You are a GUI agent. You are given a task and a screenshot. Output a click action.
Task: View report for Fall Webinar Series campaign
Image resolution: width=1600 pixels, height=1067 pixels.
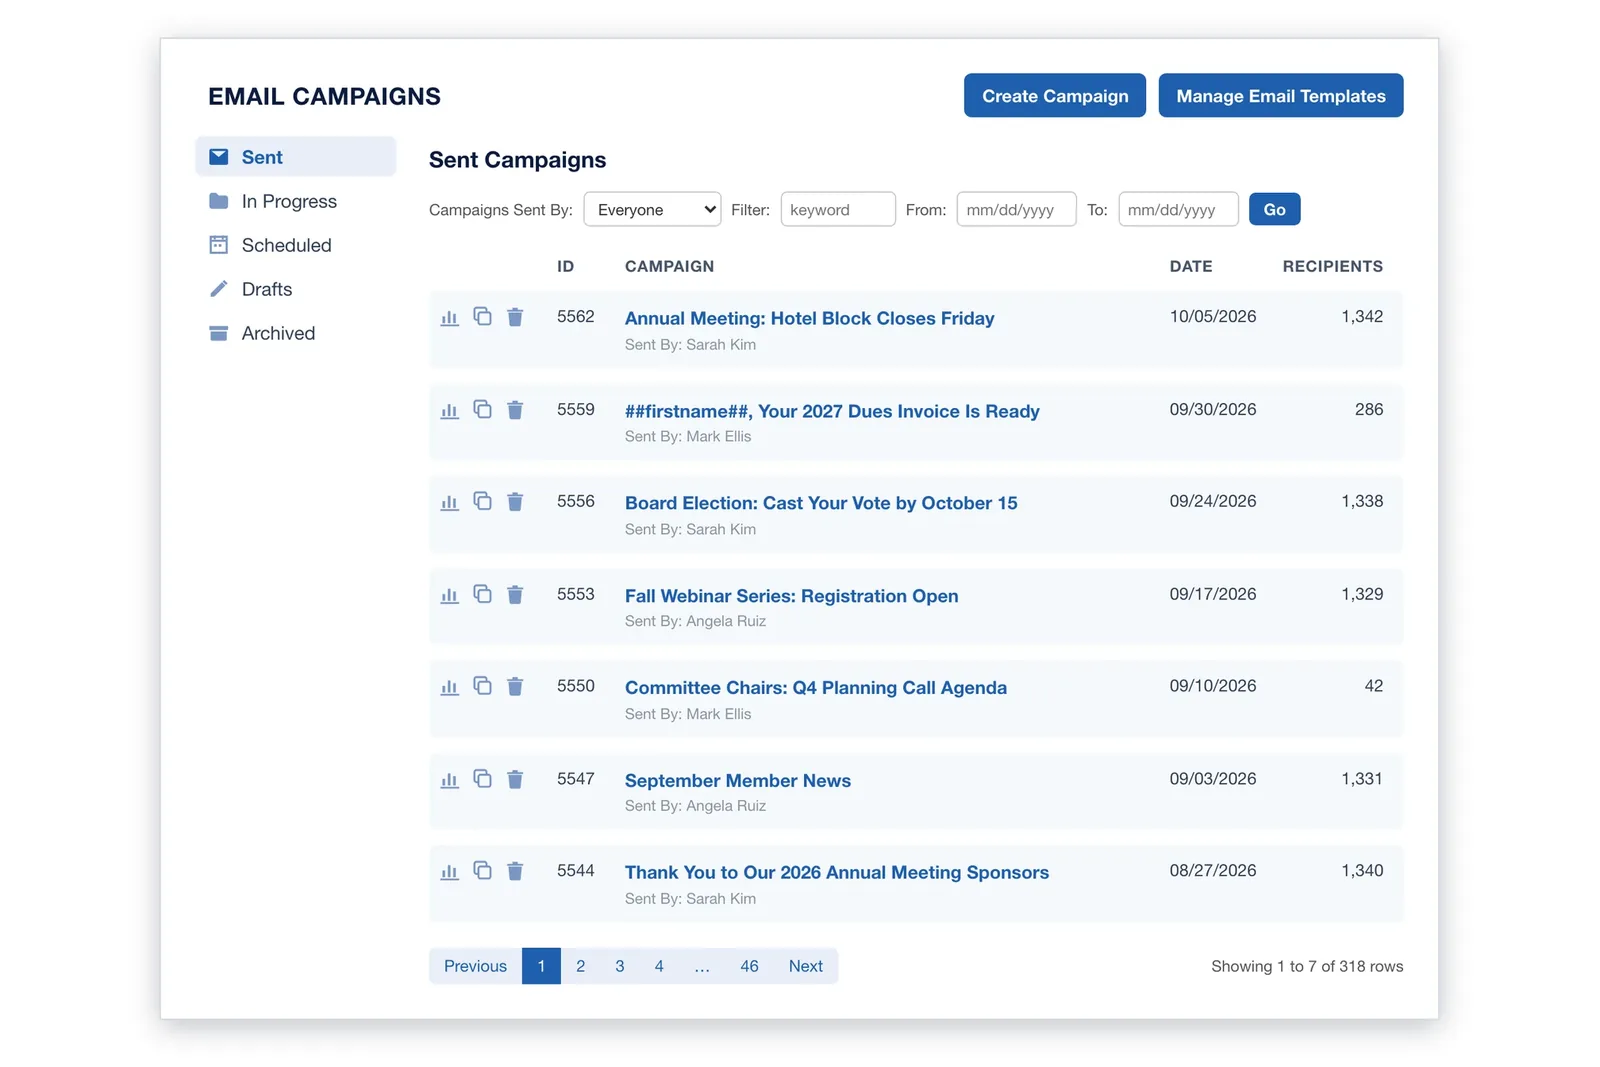(x=449, y=596)
